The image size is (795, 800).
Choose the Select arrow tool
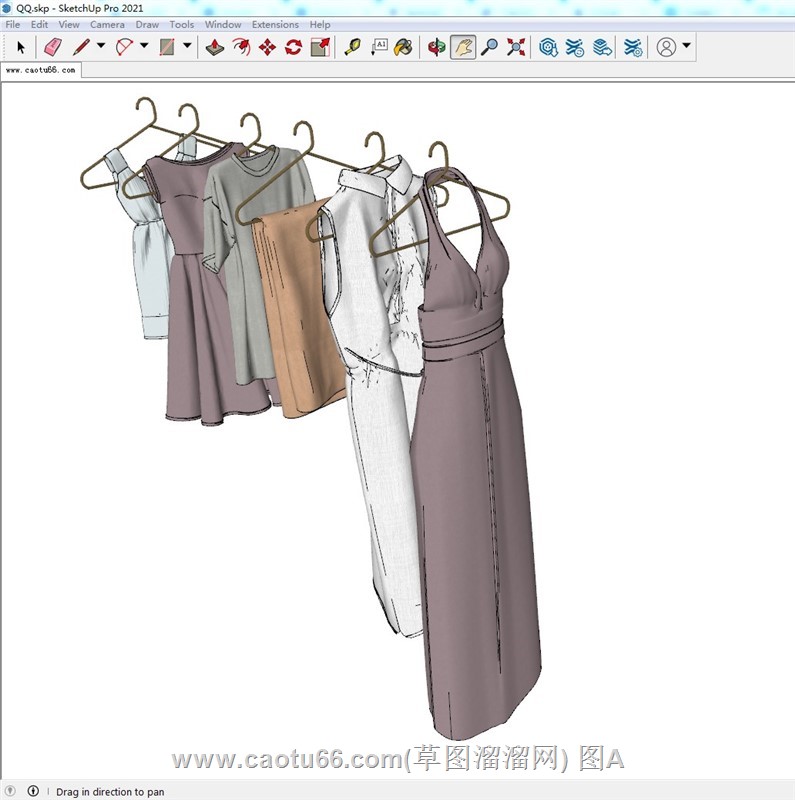tap(20, 47)
